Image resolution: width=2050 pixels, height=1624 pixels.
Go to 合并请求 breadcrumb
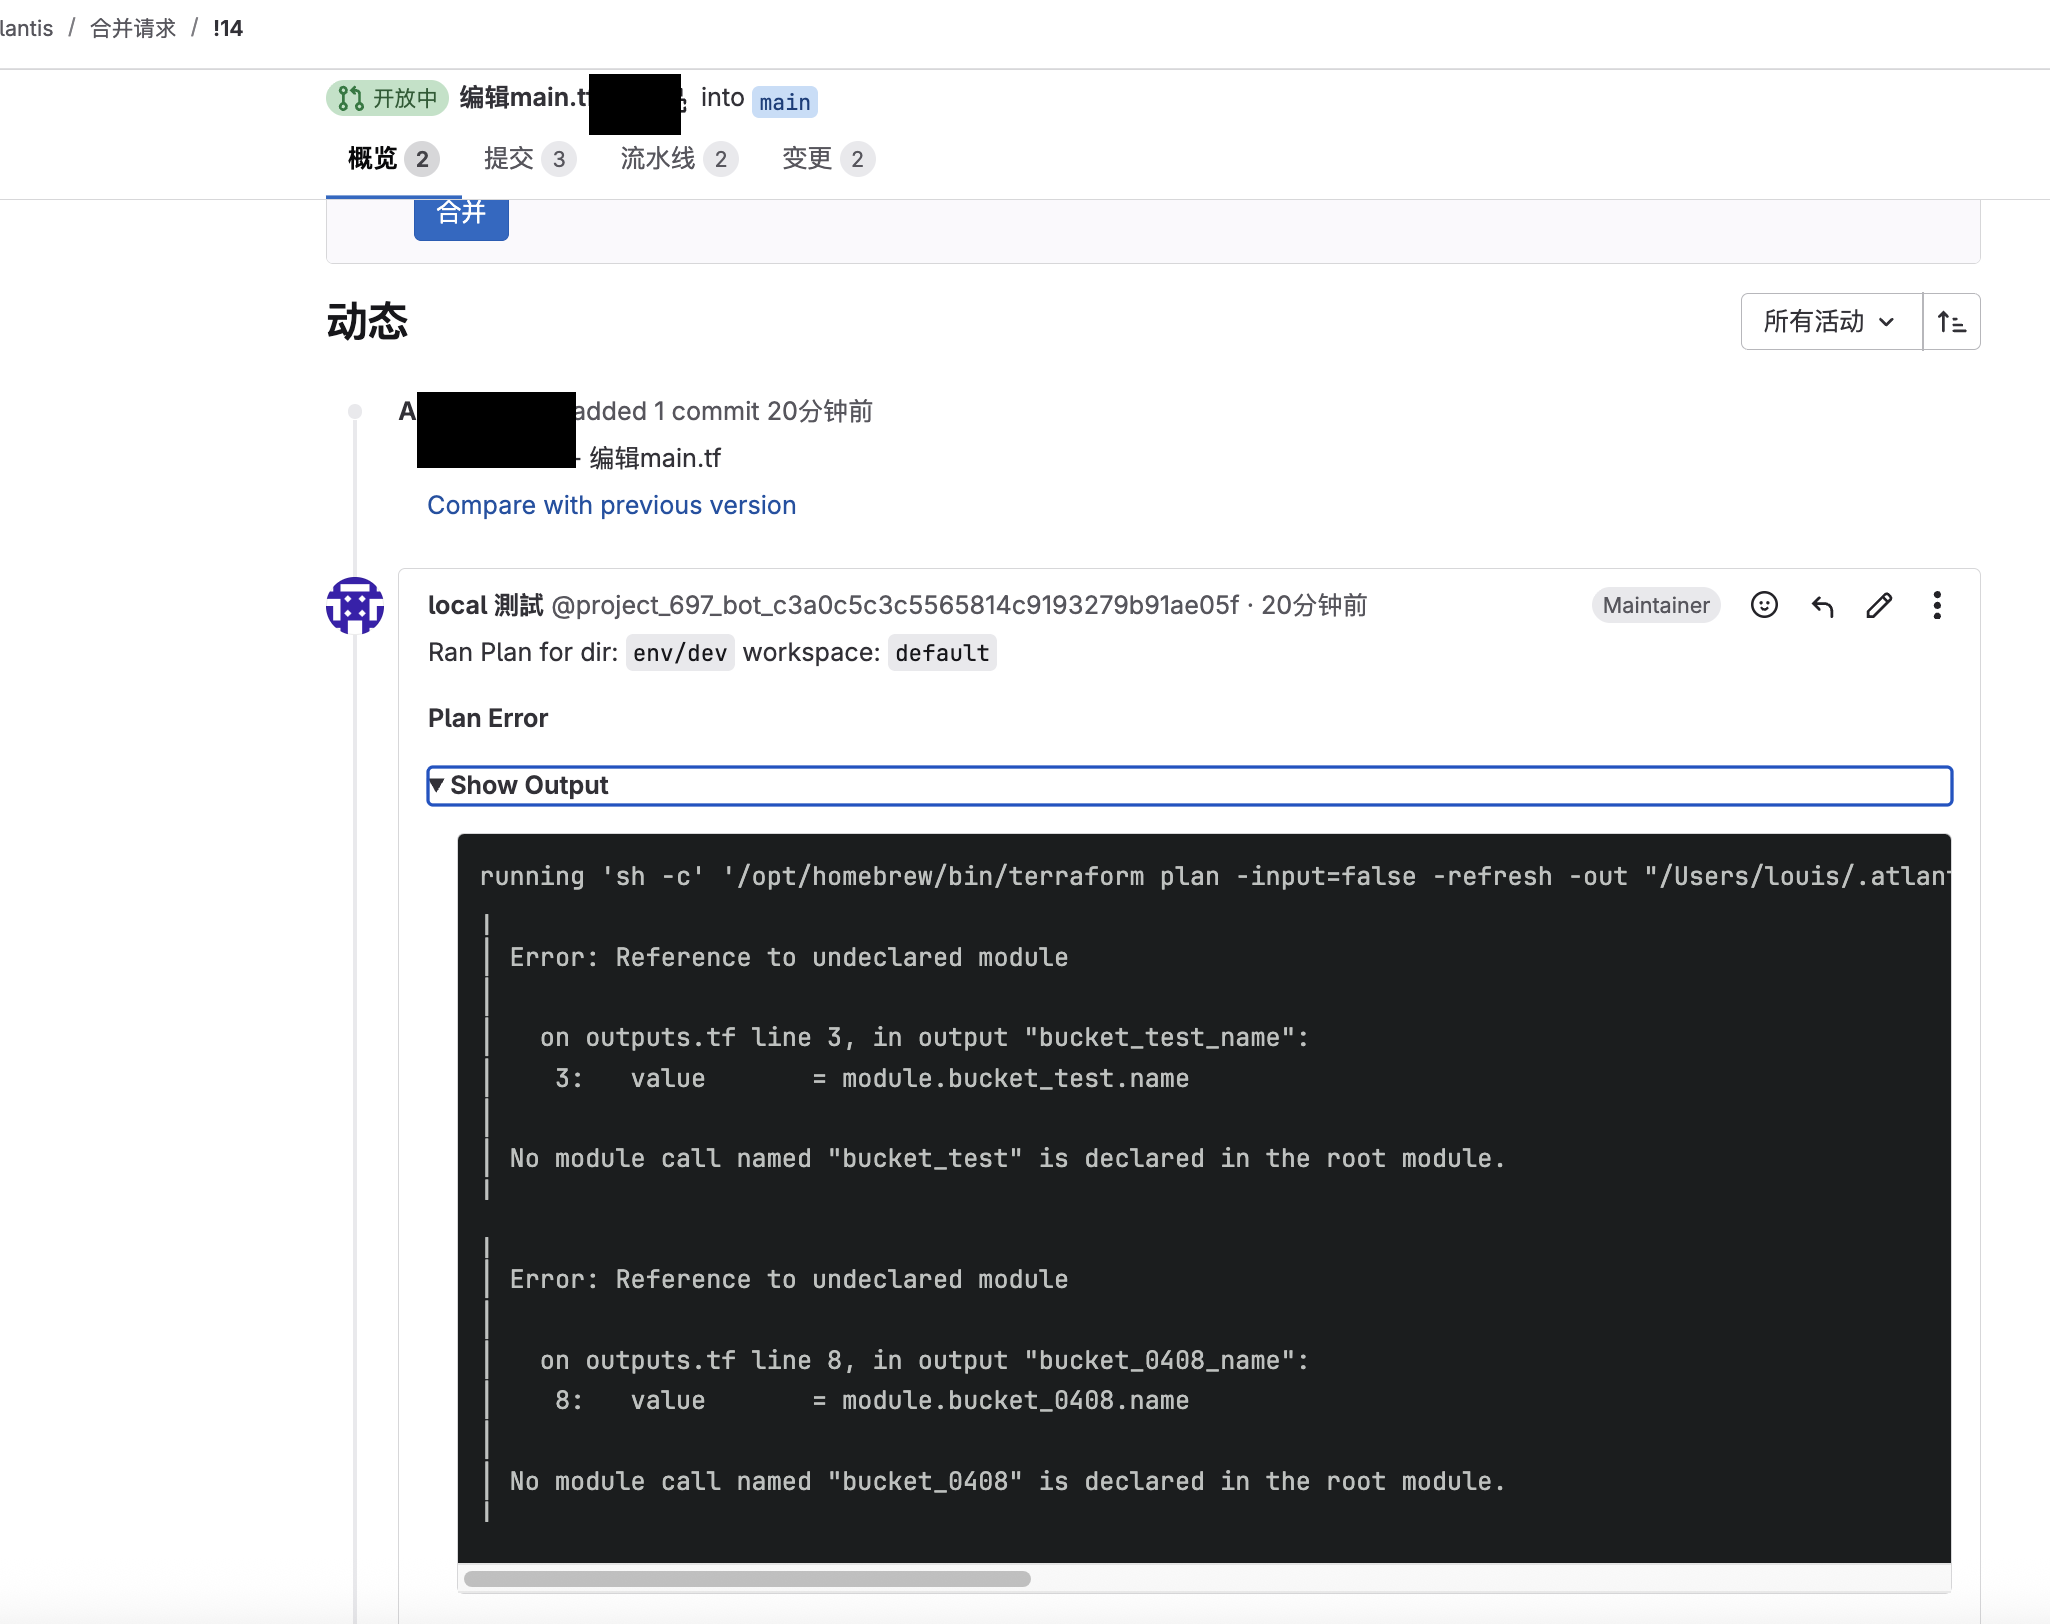click(x=133, y=28)
